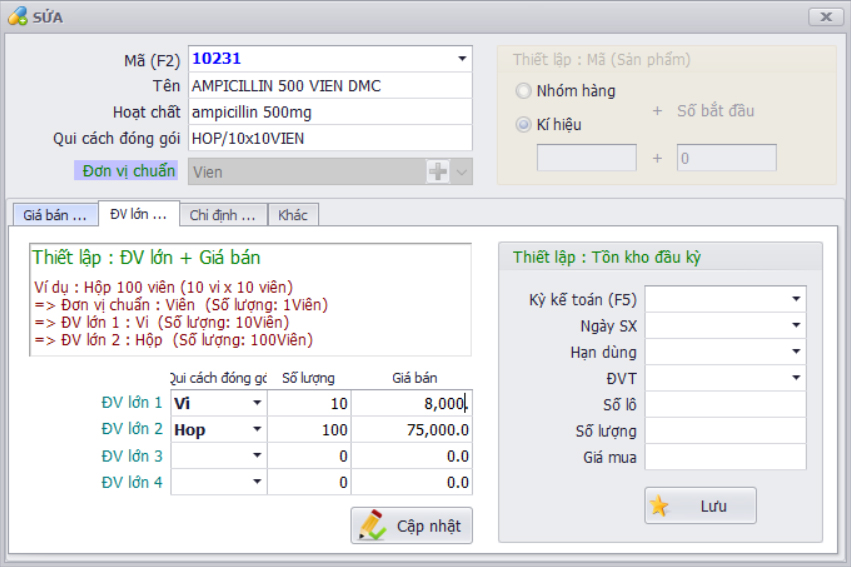This screenshot has width=851, height=567.
Task: Open the Hạn dùng date dropdown
Action: click(x=796, y=352)
